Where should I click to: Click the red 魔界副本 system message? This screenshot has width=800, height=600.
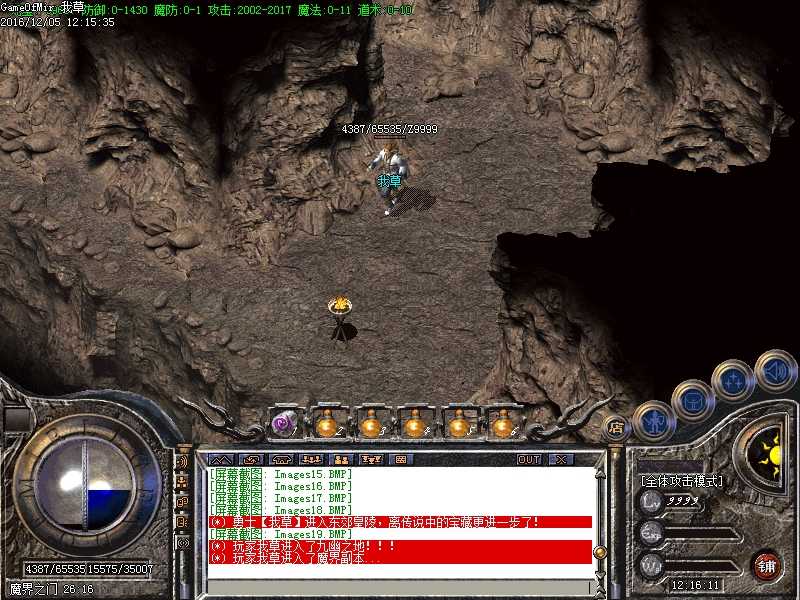[x=400, y=558]
